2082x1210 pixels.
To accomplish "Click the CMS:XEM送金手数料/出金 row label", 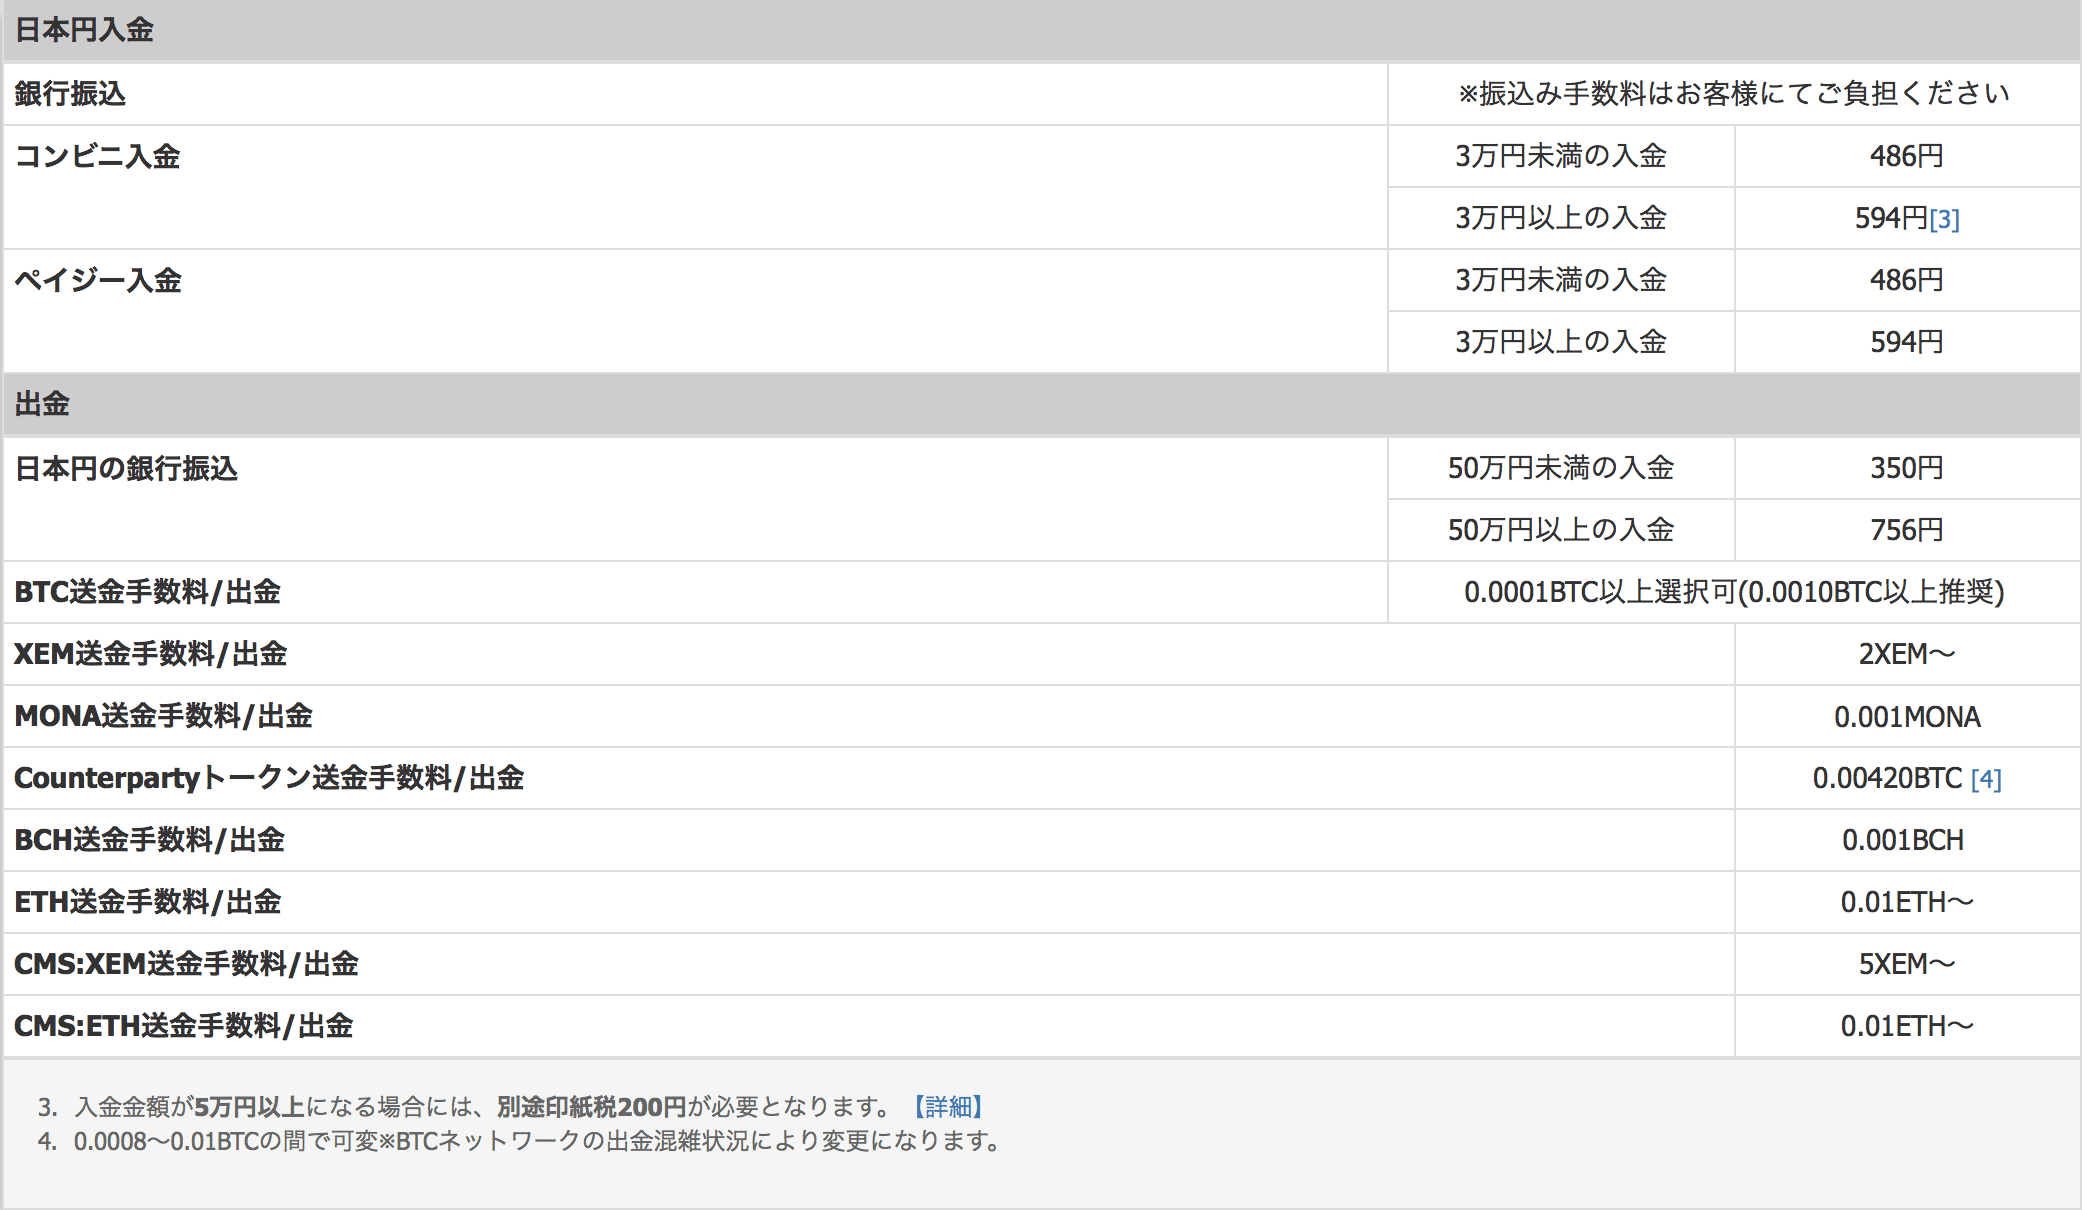I will coord(186,964).
